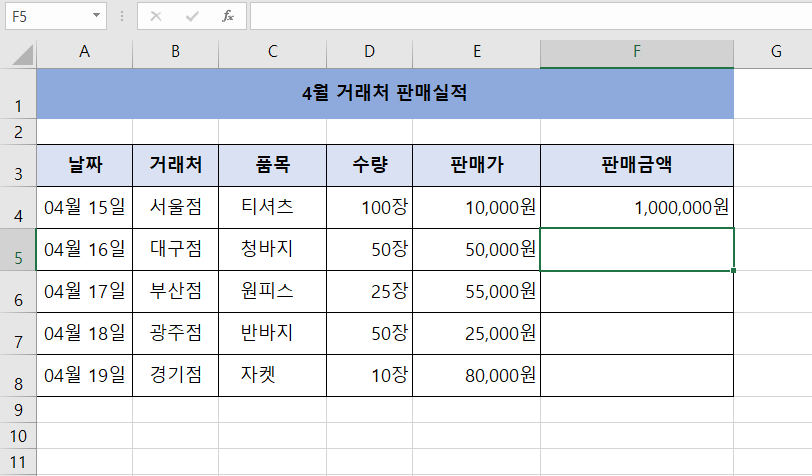
Task: Select row 7 header
Action: 18,334
